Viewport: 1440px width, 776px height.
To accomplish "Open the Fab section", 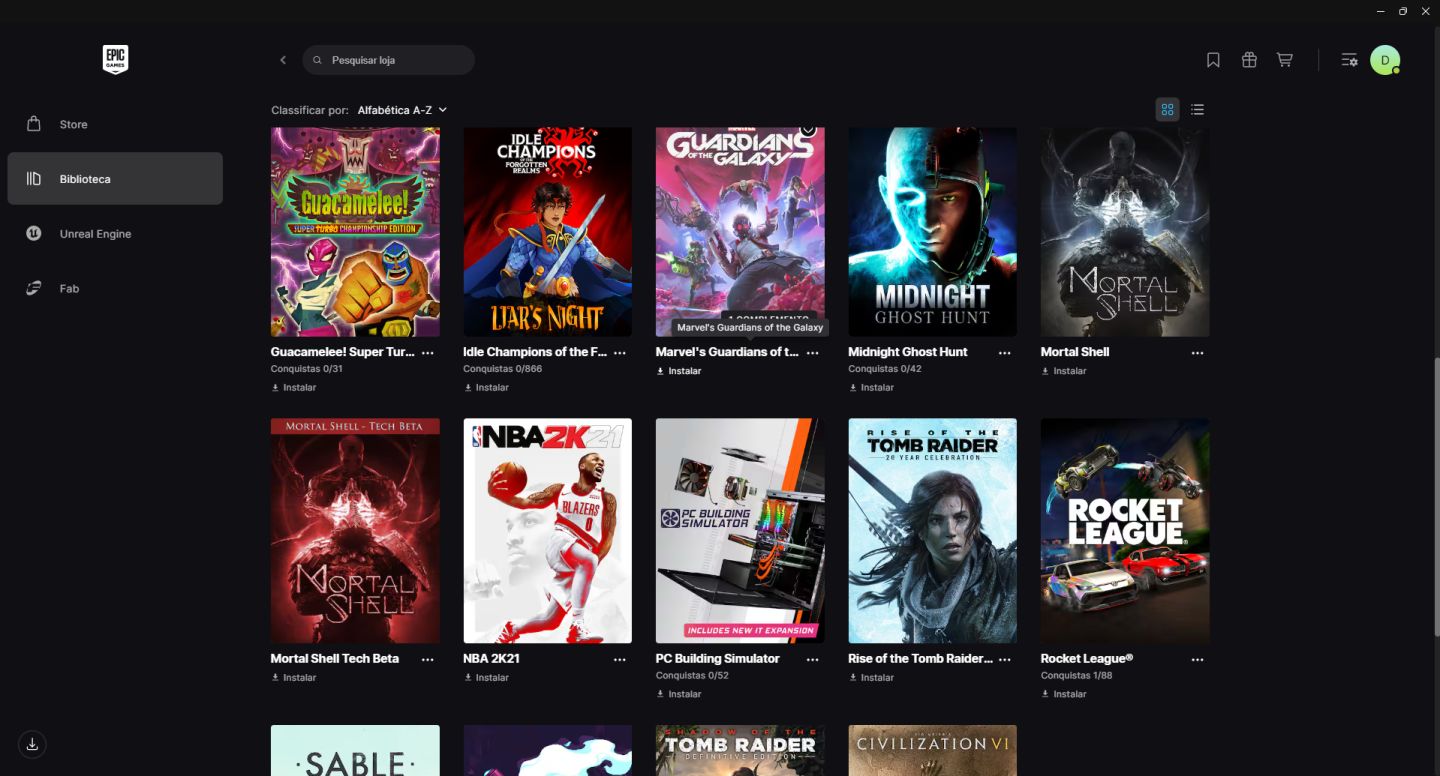I will (115, 288).
